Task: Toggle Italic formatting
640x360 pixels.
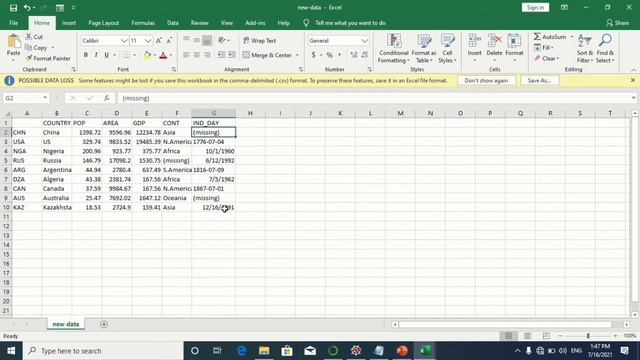Action: (96, 55)
